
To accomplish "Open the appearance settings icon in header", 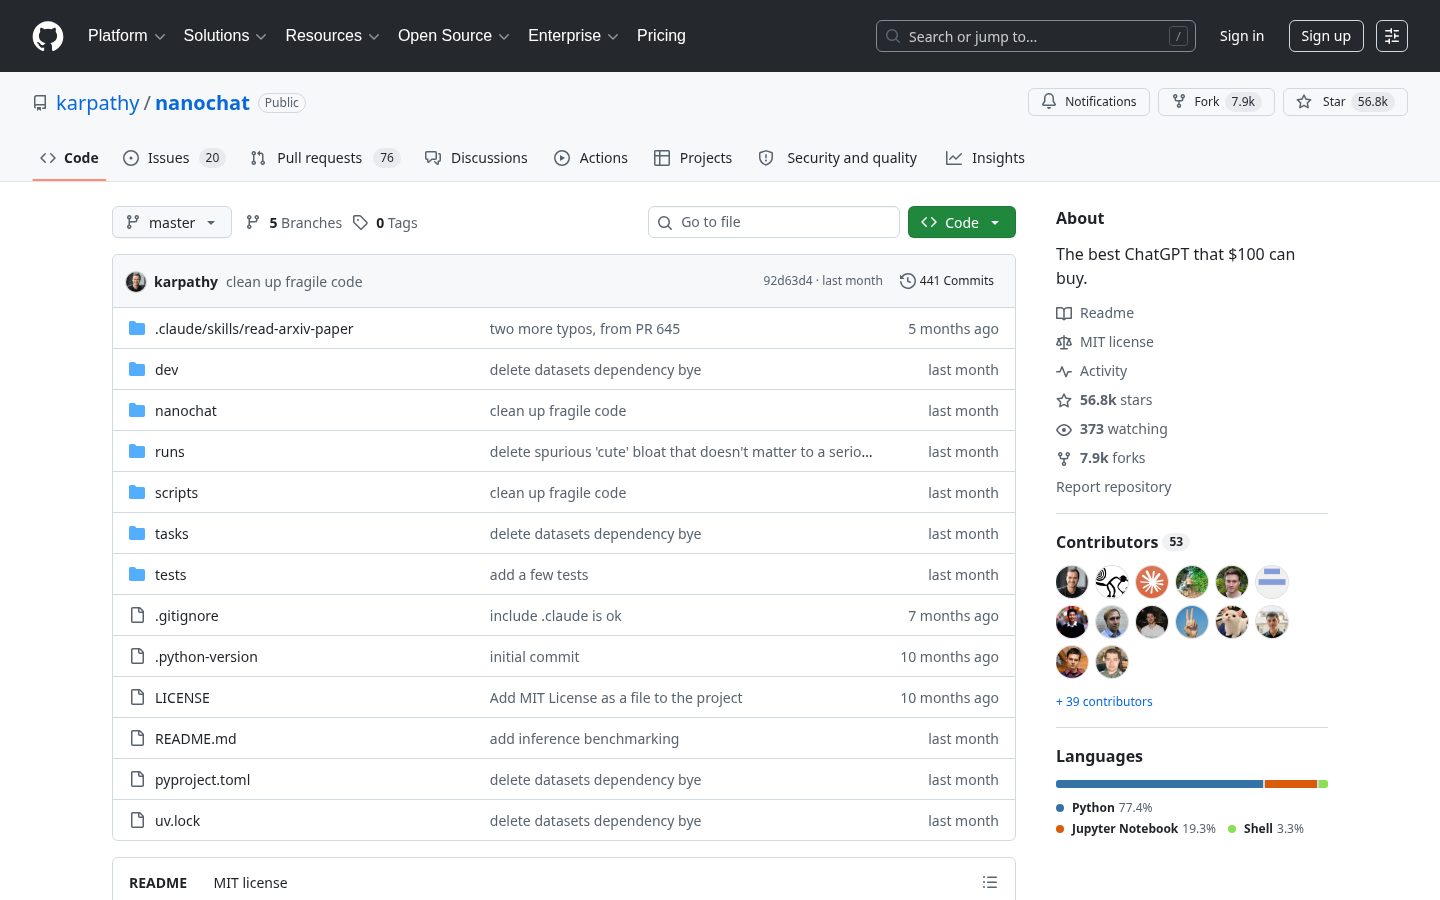I will [1392, 36].
